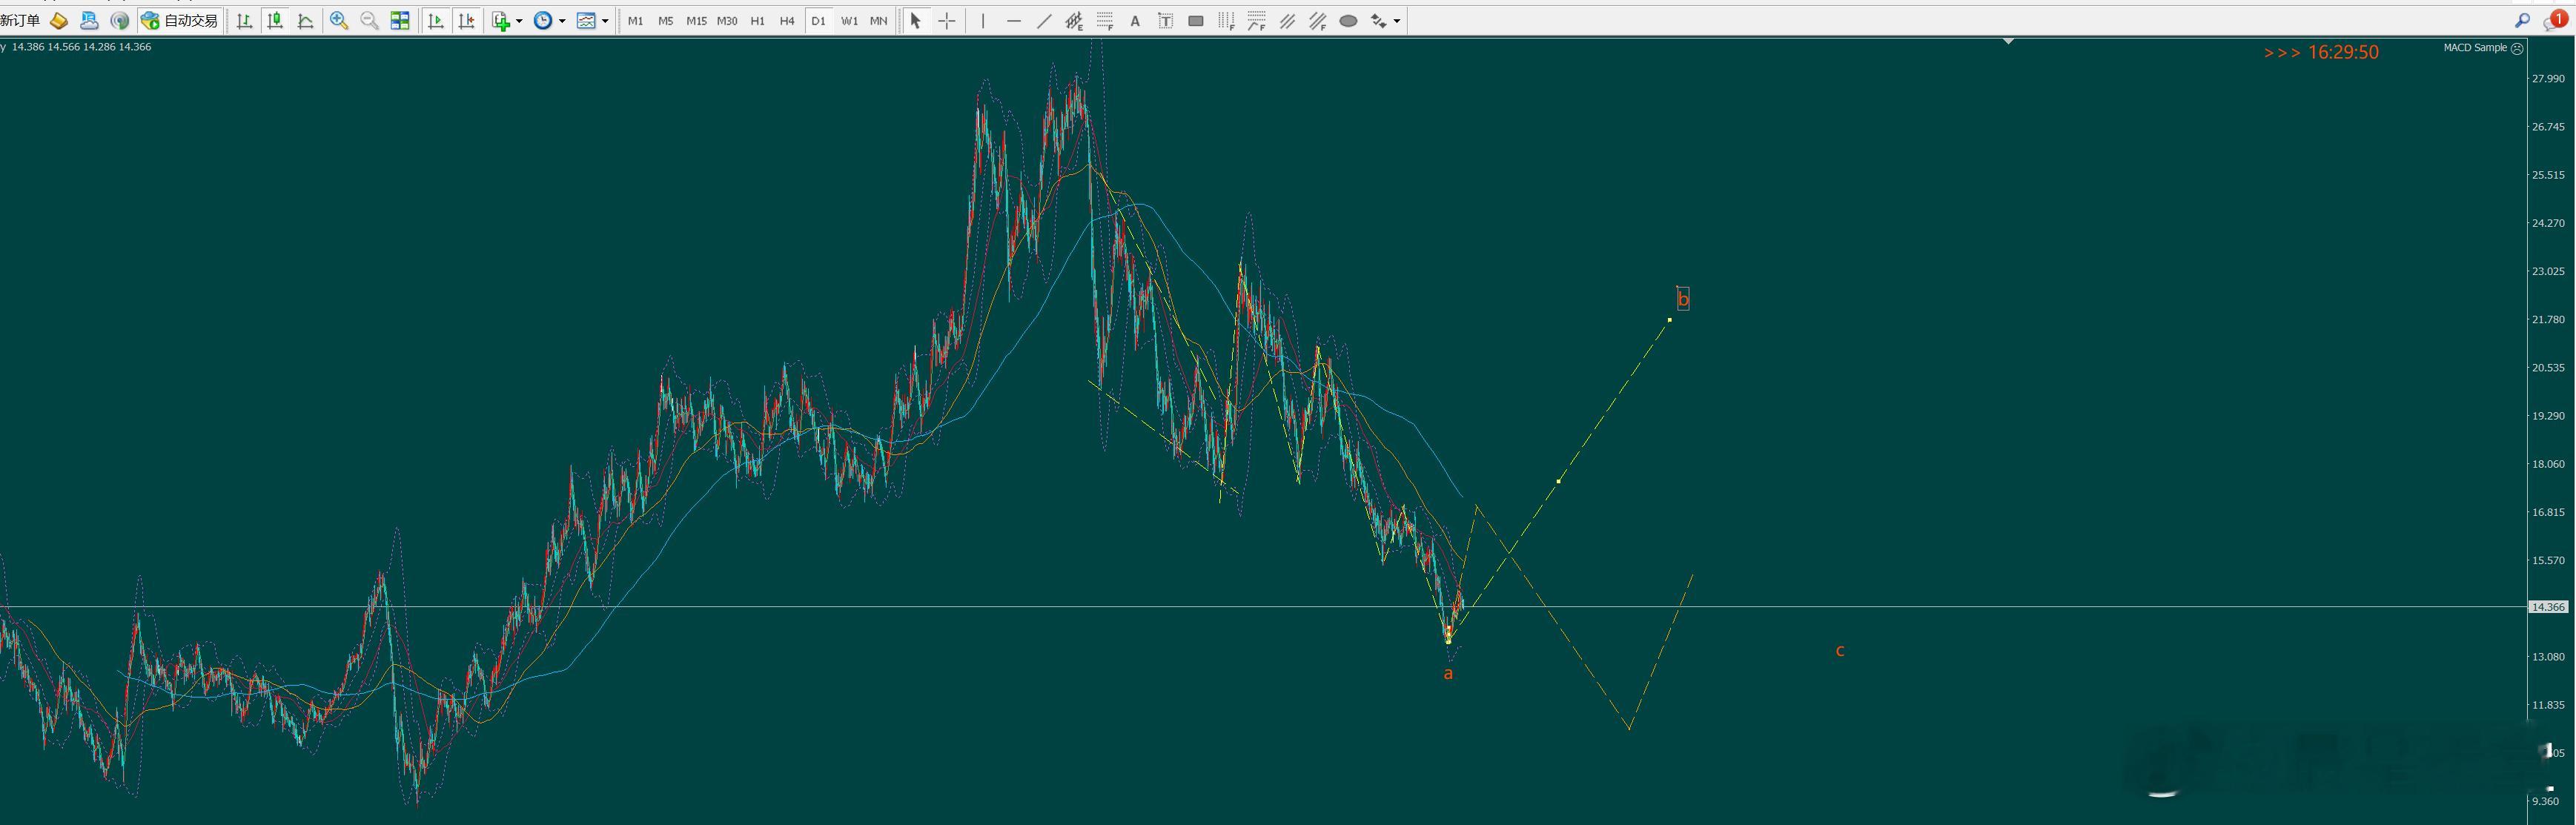Switch to the W1 timeframe
The height and width of the screenshot is (825, 2576).
pos(849,20)
